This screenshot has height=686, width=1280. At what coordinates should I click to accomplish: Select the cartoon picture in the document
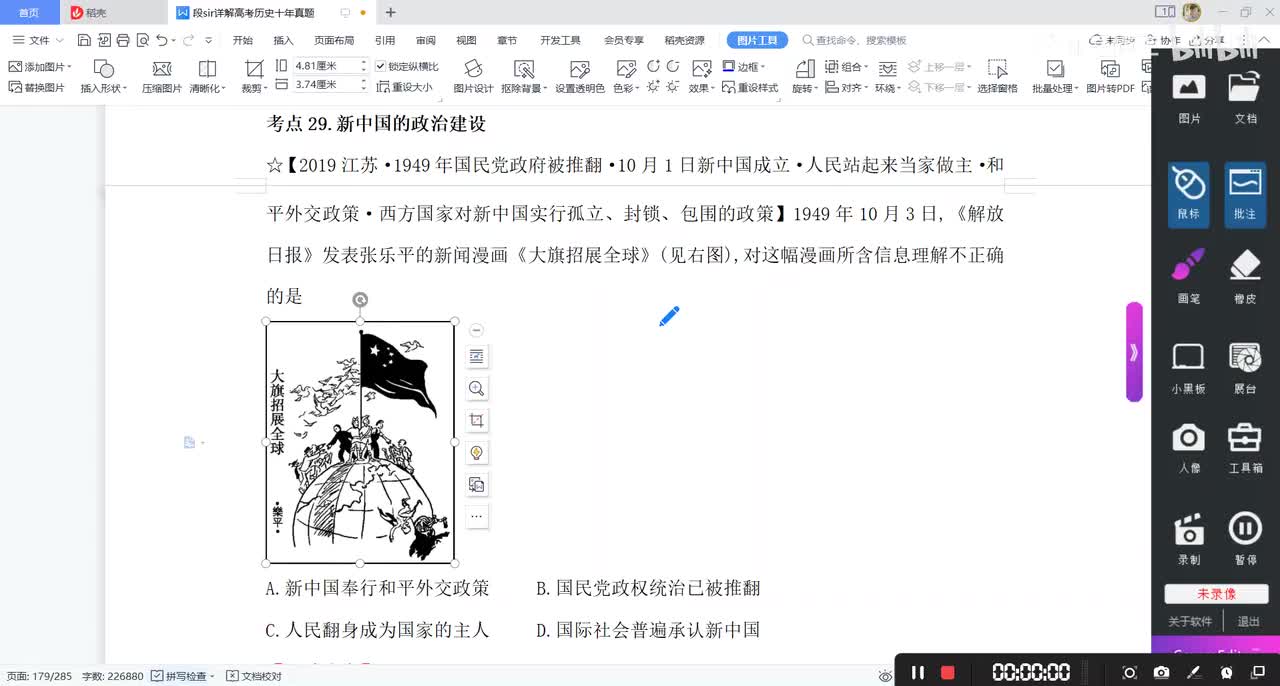click(360, 442)
